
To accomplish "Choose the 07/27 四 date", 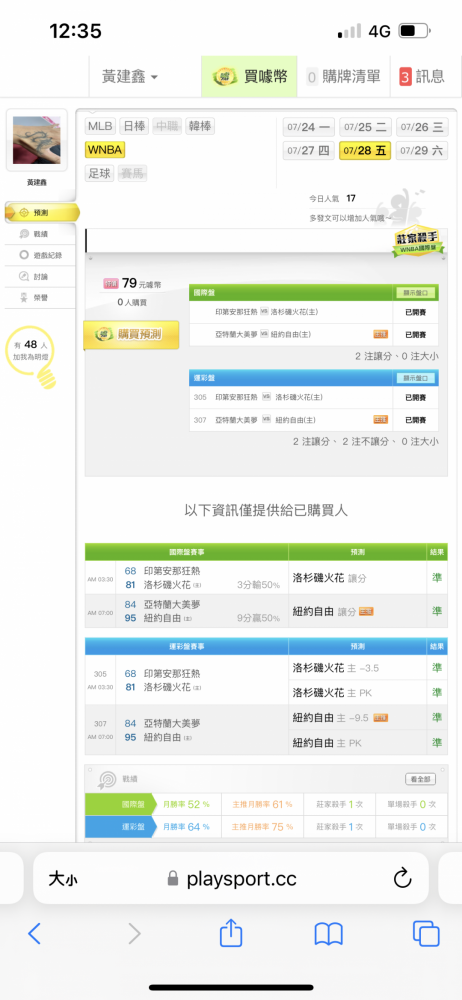I will pos(309,151).
